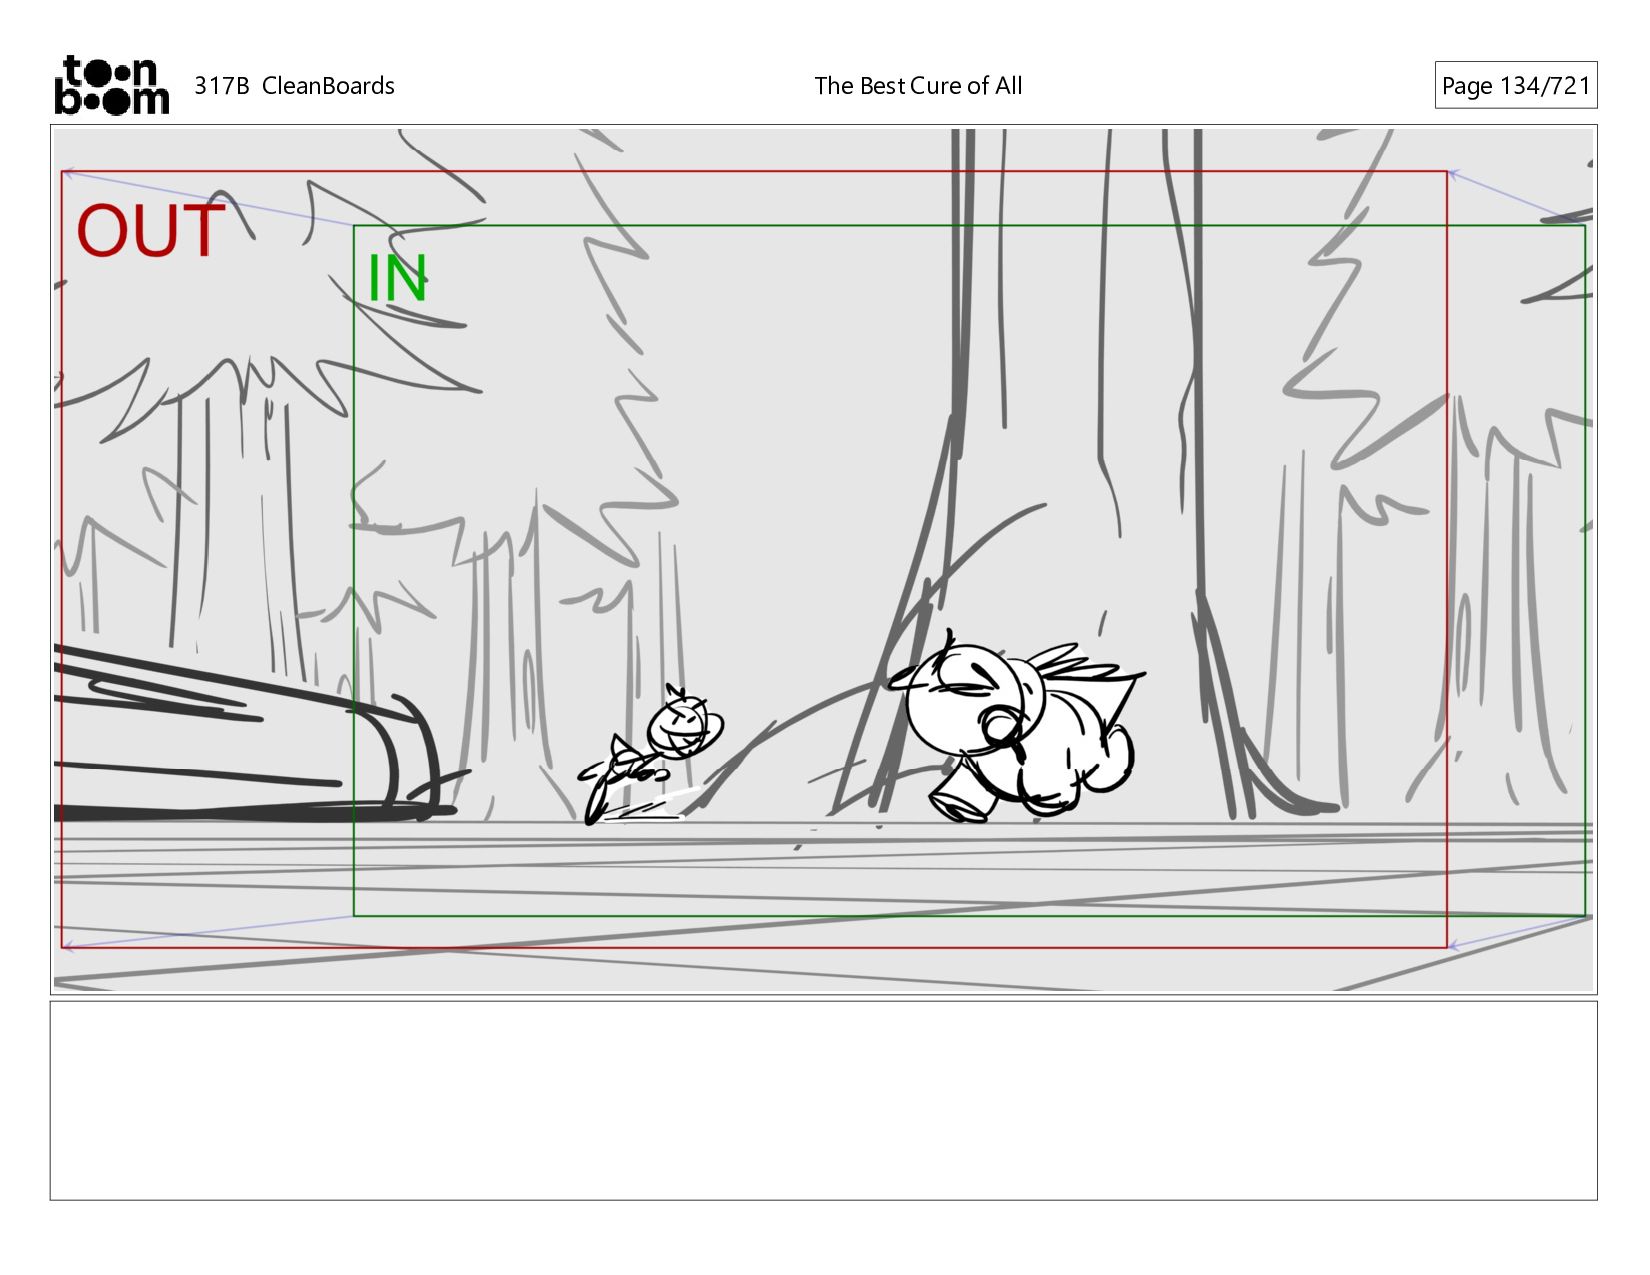Select the title 'The Best Cure of All'
The image size is (1650, 1275).
918,86
